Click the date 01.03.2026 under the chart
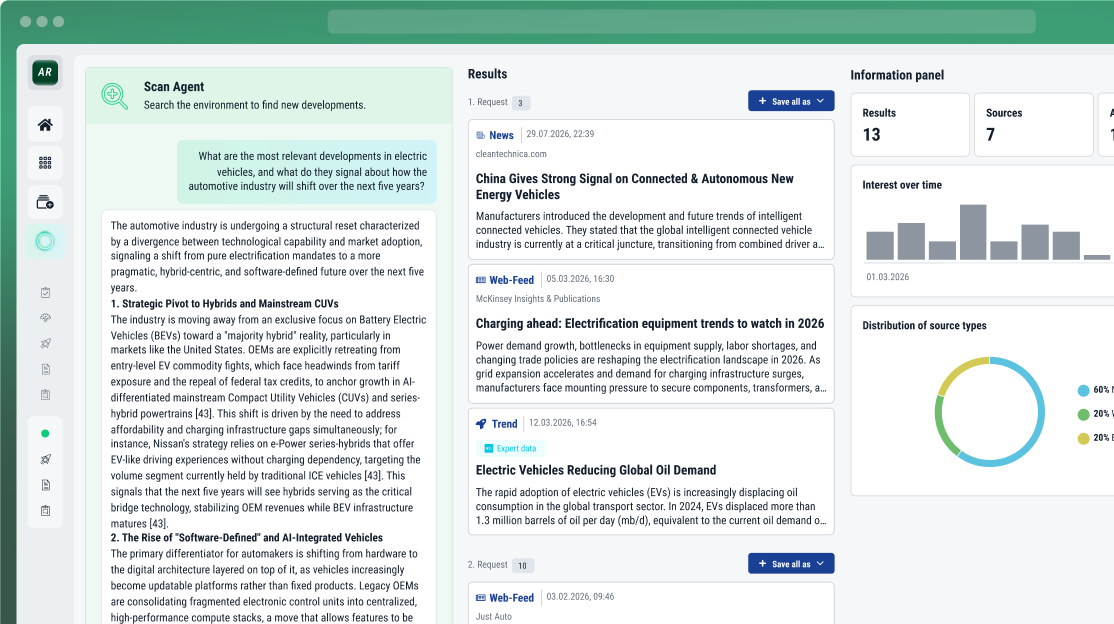1114x624 pixels. [887, 277]
